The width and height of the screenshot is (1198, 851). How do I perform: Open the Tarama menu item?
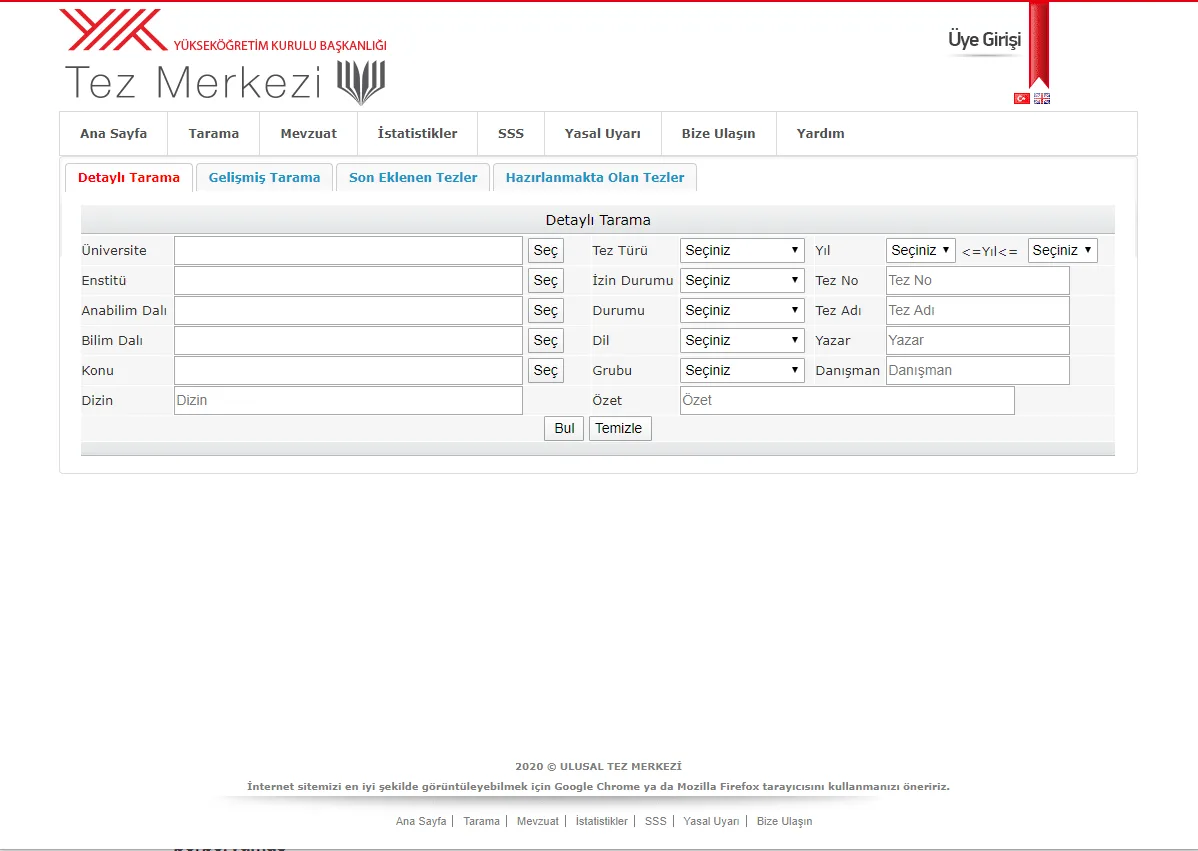214,134
